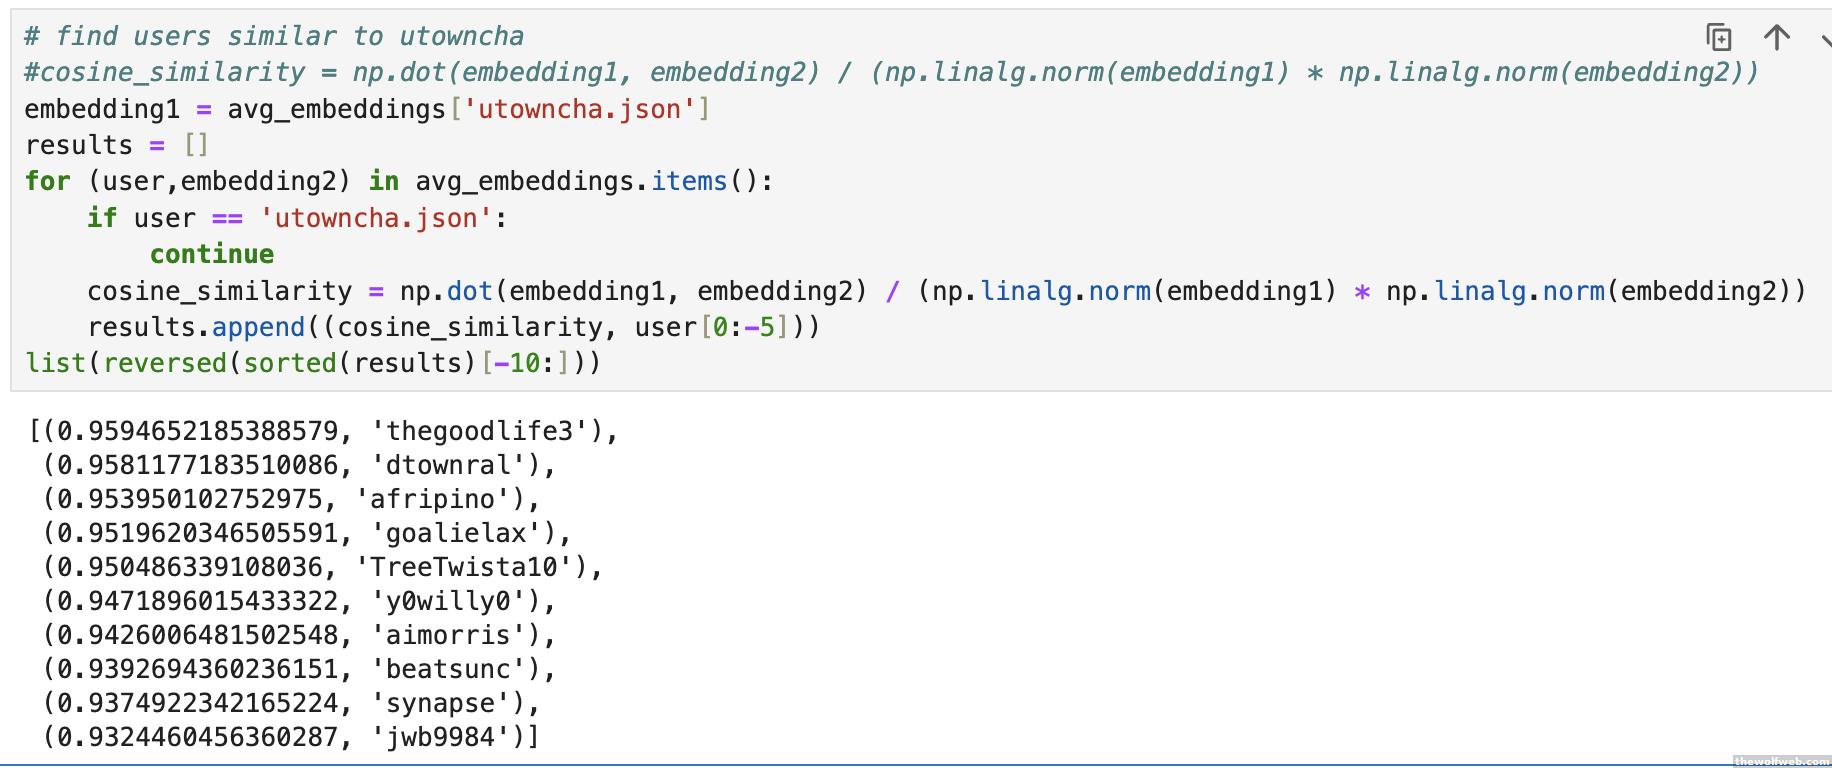The width and height of the screenshot is (1832, 768).
Task: Click the 'continue' statement
Action: [212, 254]
